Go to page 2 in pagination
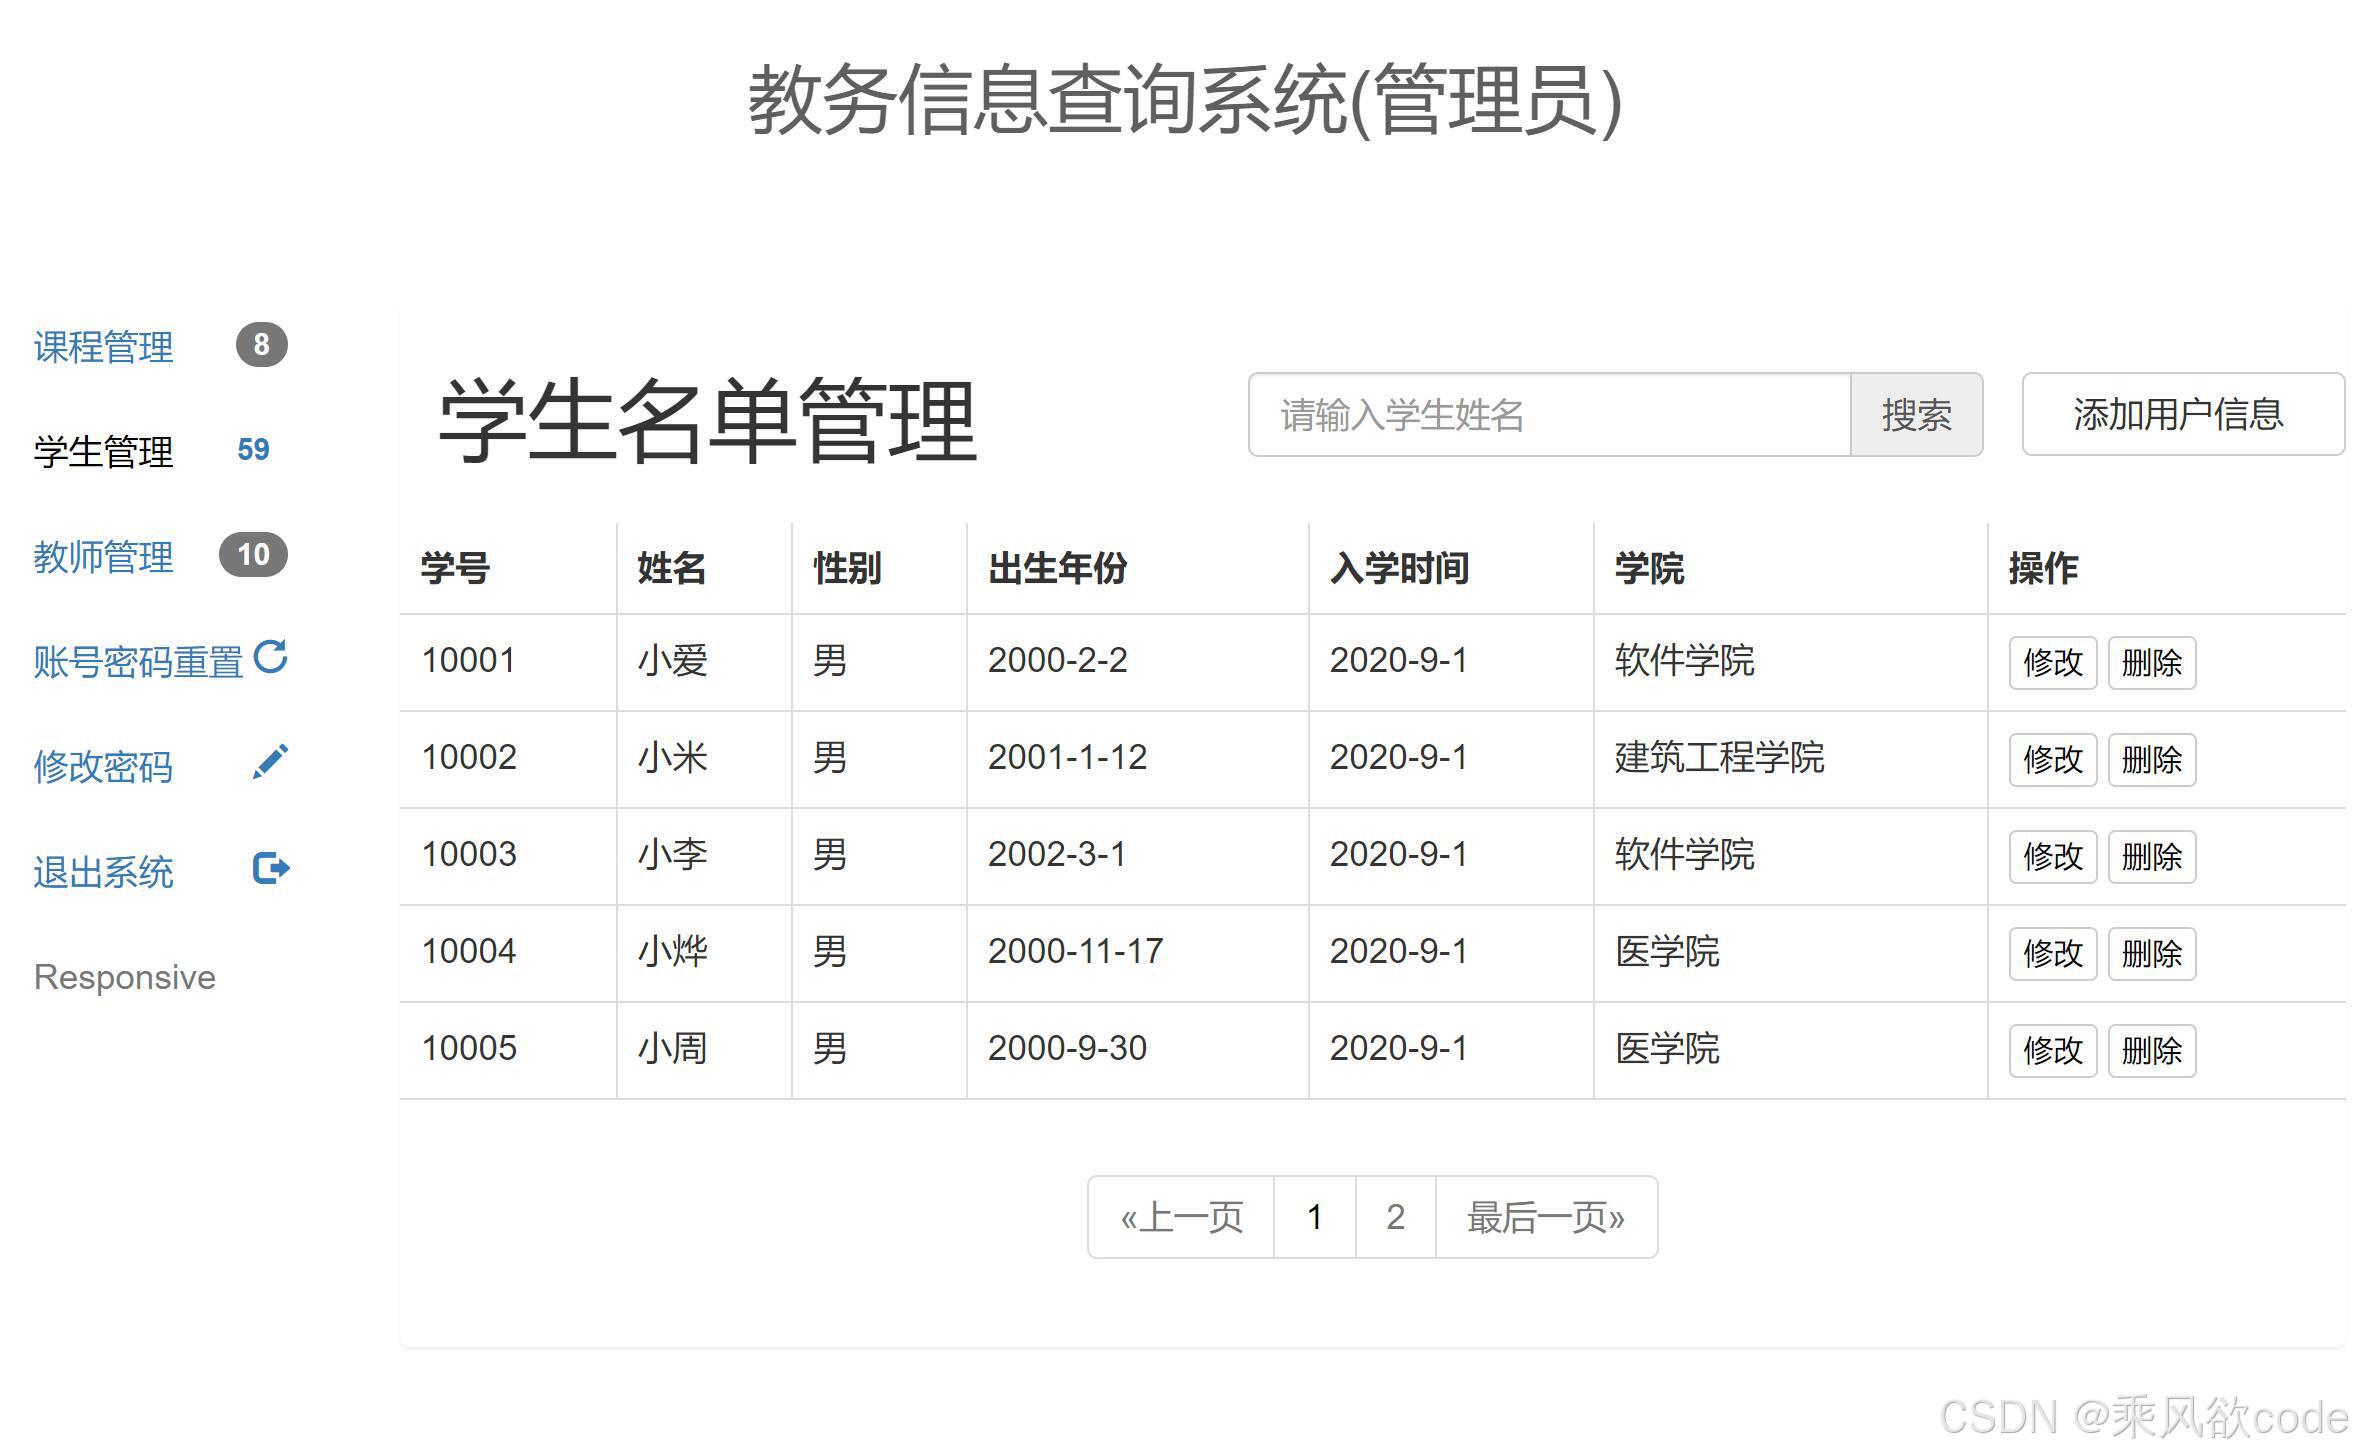The height and width of the screenshot is (1456, 2353). point(1395,1217)
